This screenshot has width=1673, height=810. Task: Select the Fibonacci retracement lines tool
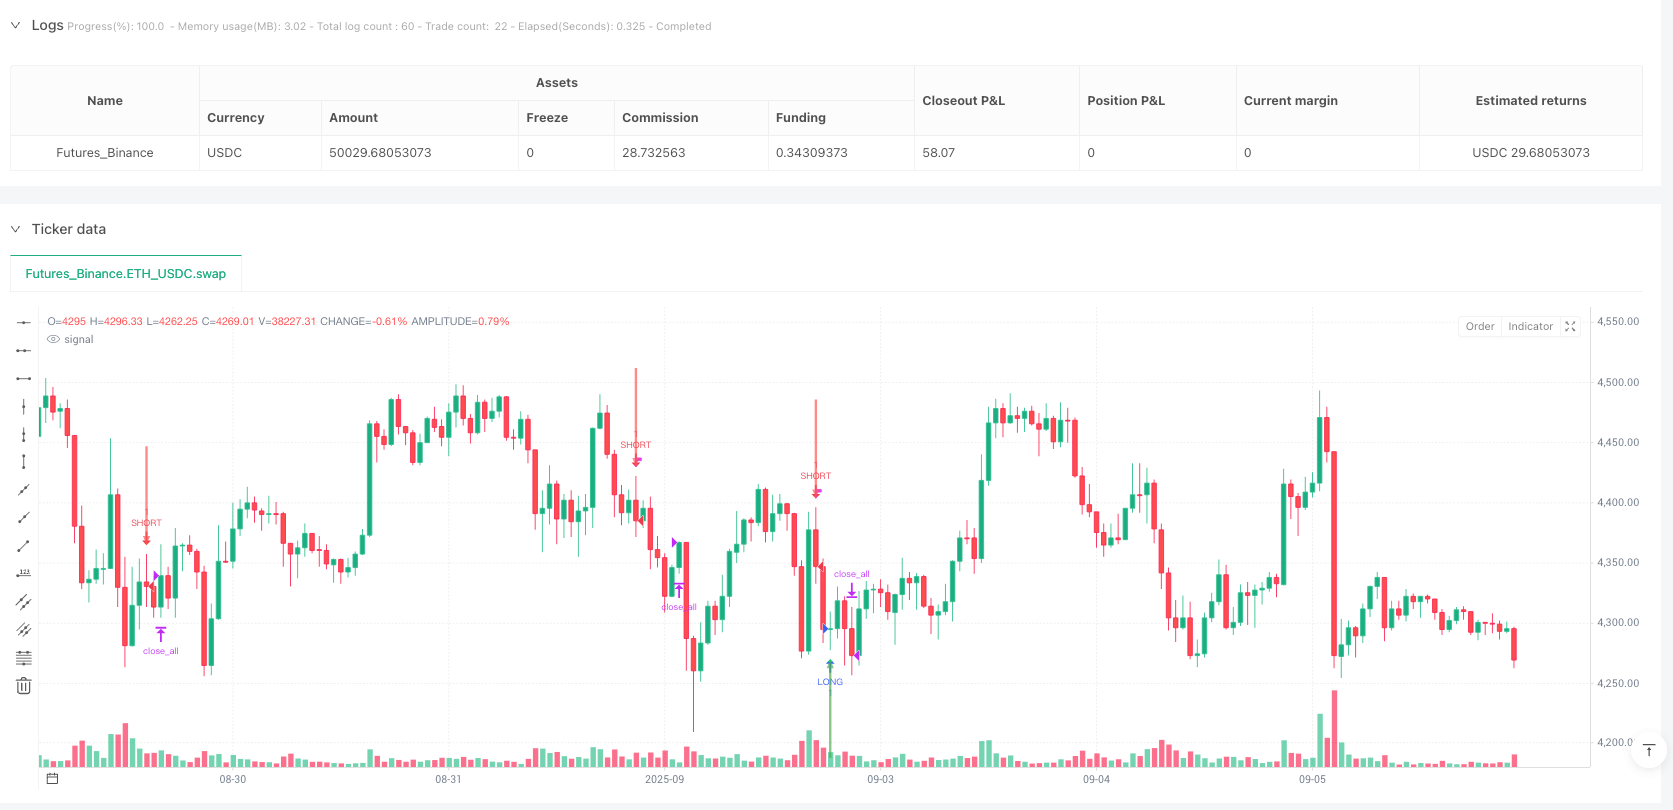click(24, 658)
